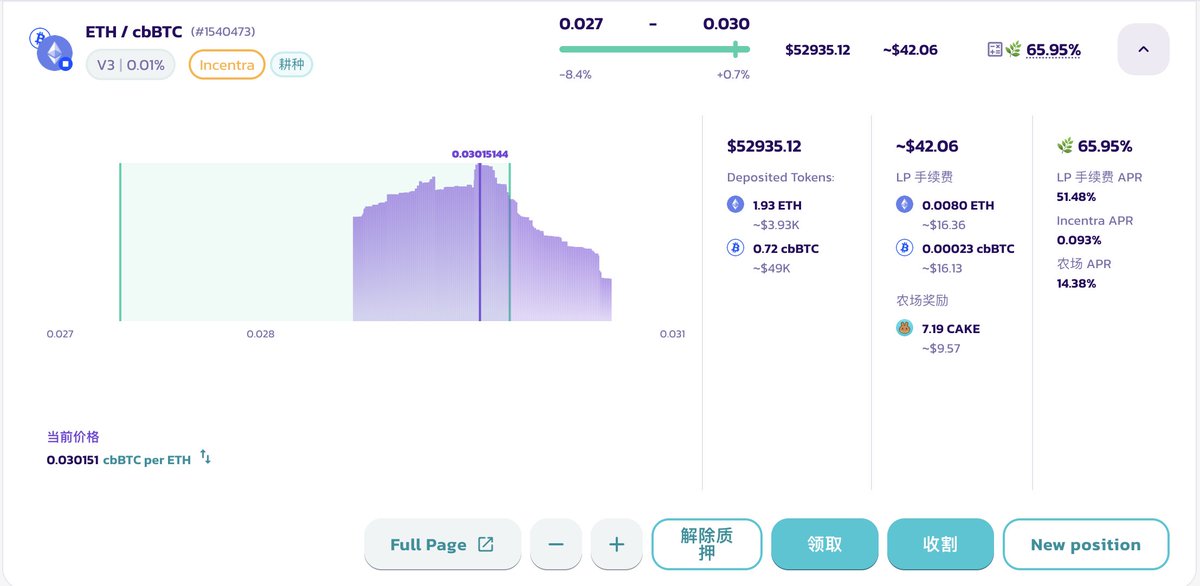Click the 当前价格 current price label
1200x586 pixels.
click(73, 437)
